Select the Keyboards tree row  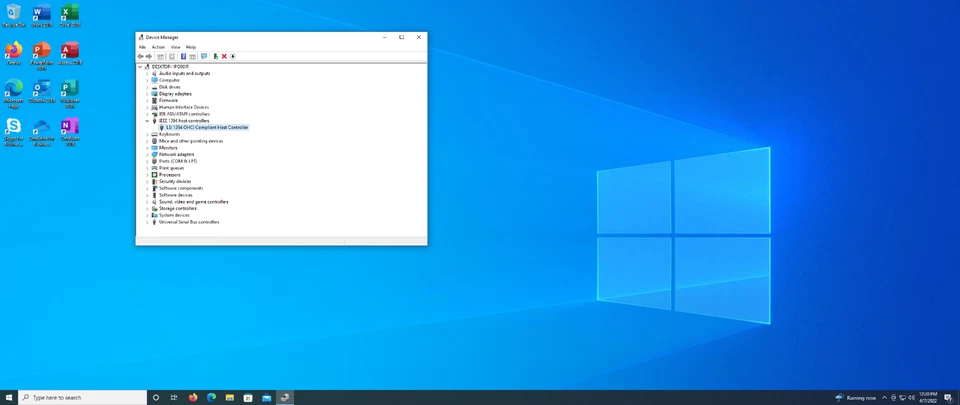tap(166, 134)
